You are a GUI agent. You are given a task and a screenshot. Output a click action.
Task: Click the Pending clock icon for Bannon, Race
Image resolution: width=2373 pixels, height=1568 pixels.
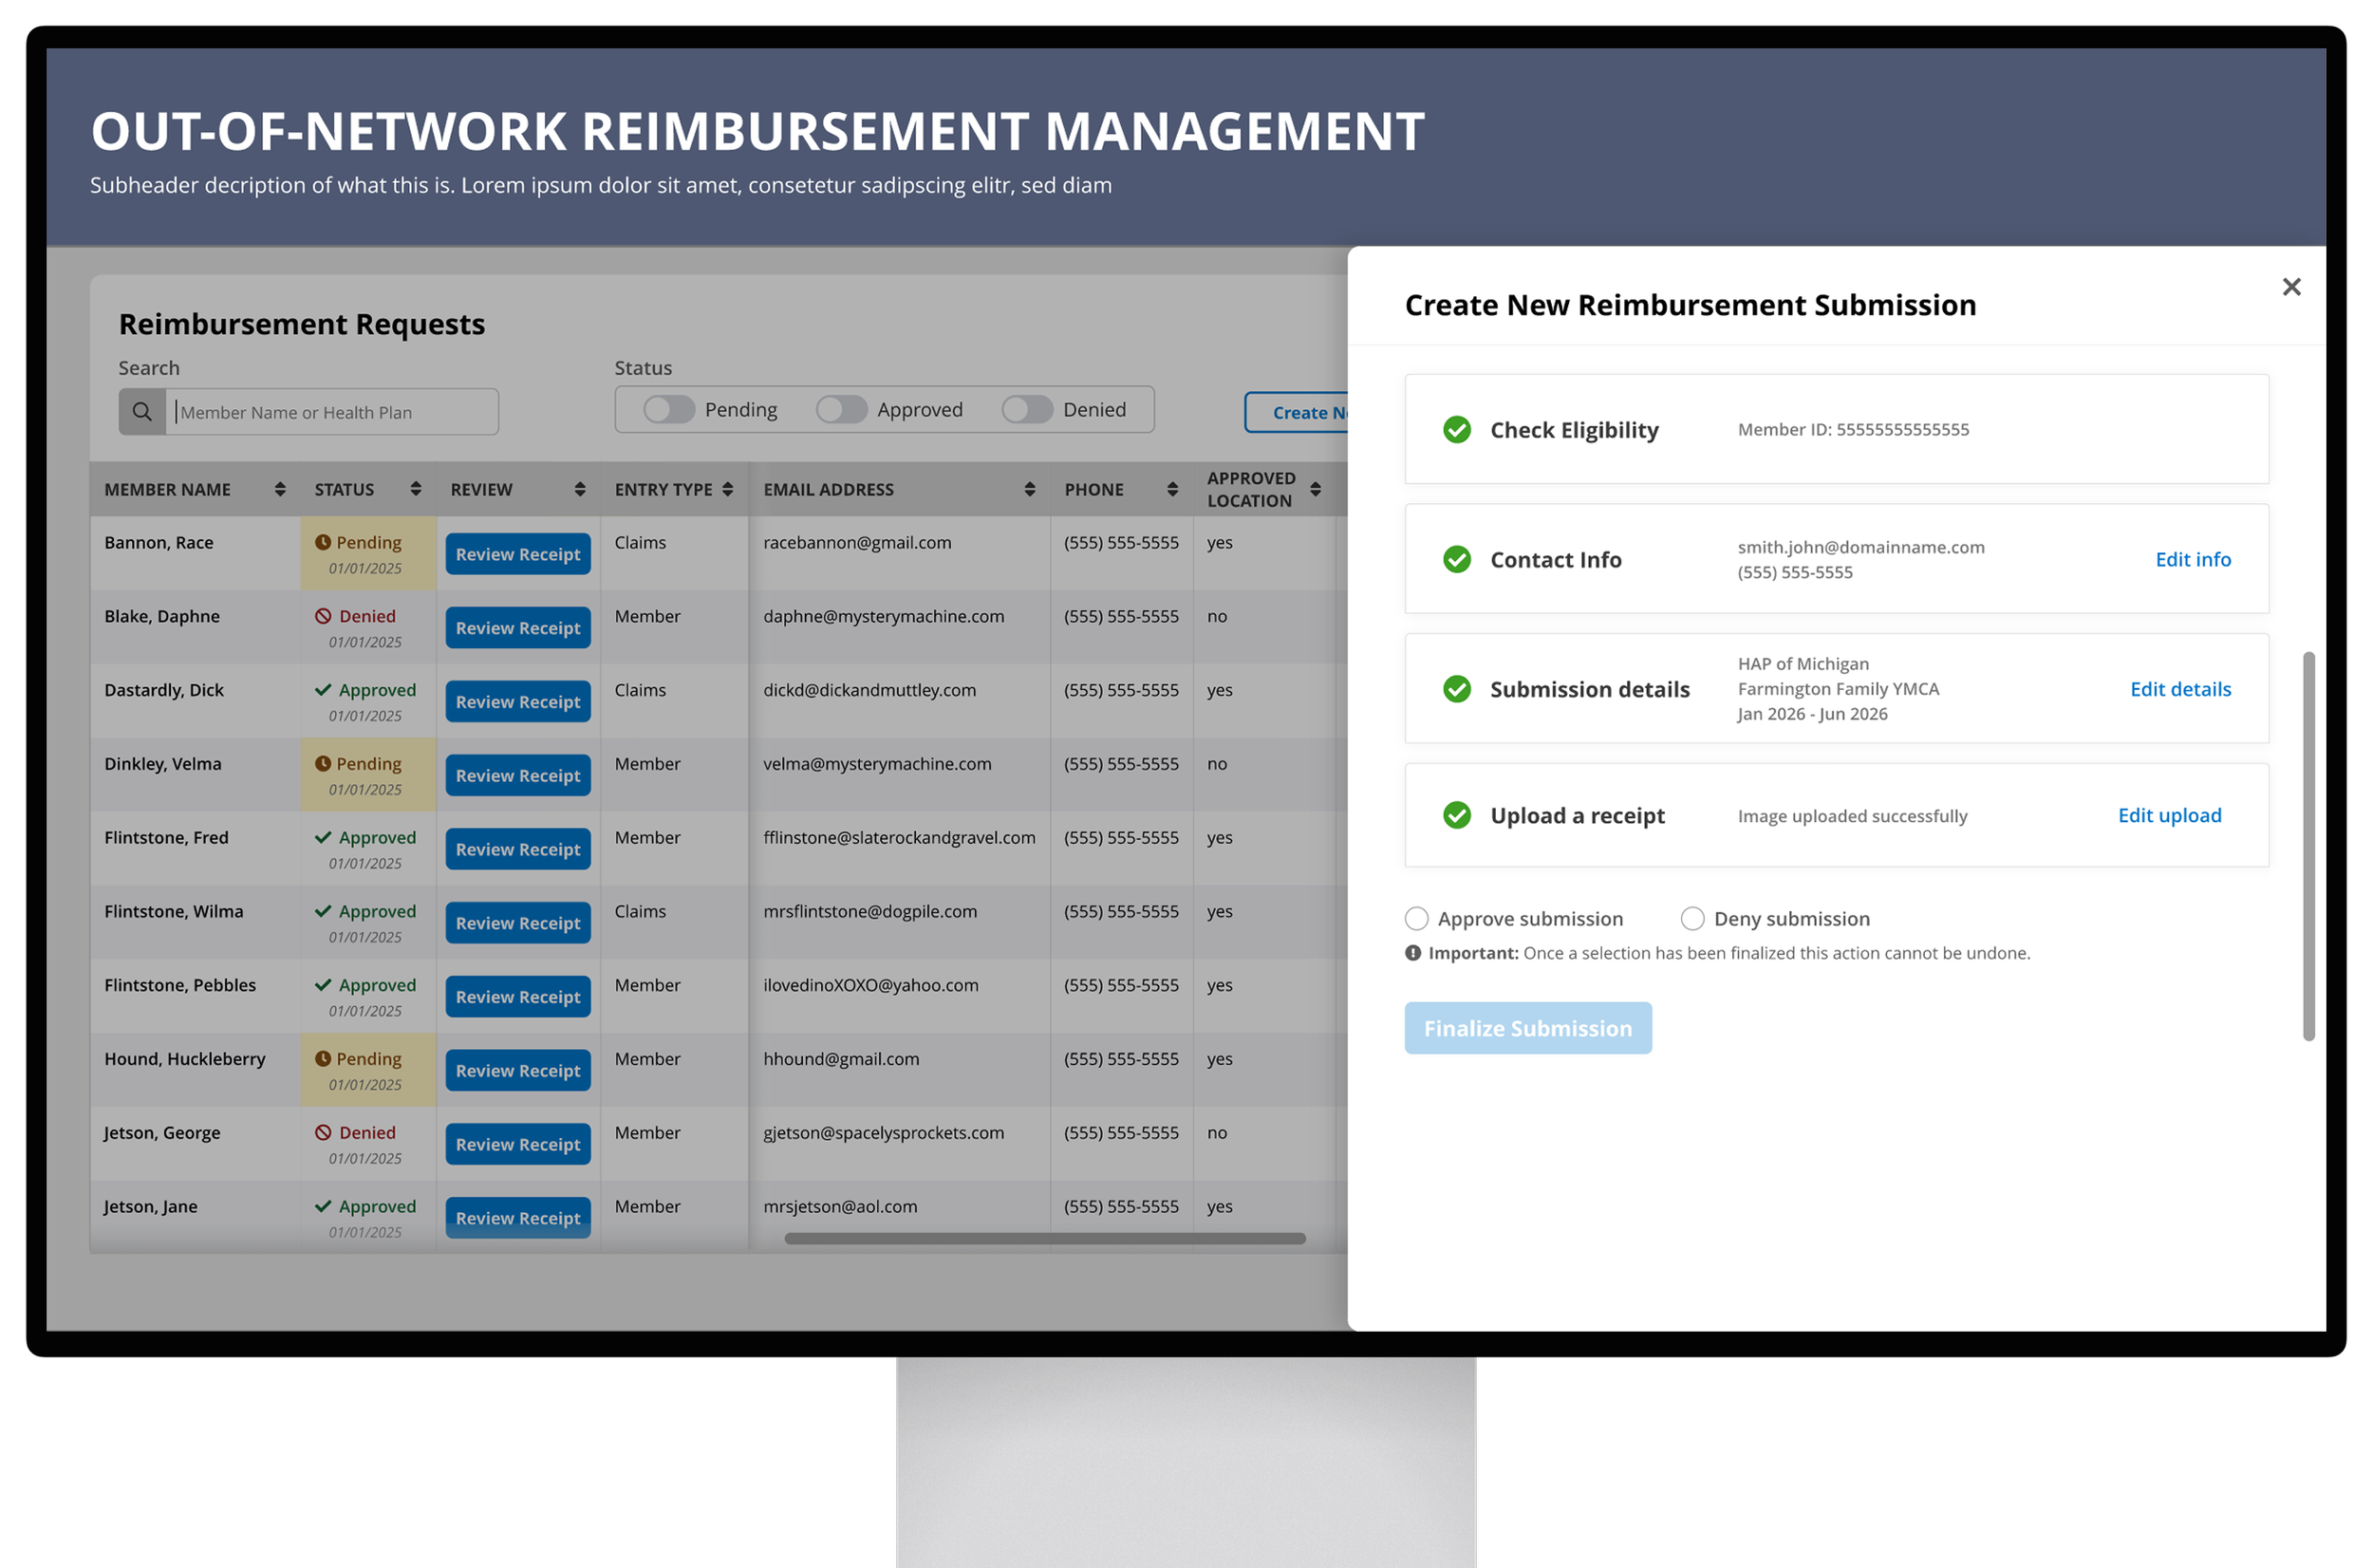[x=323, y=542]
